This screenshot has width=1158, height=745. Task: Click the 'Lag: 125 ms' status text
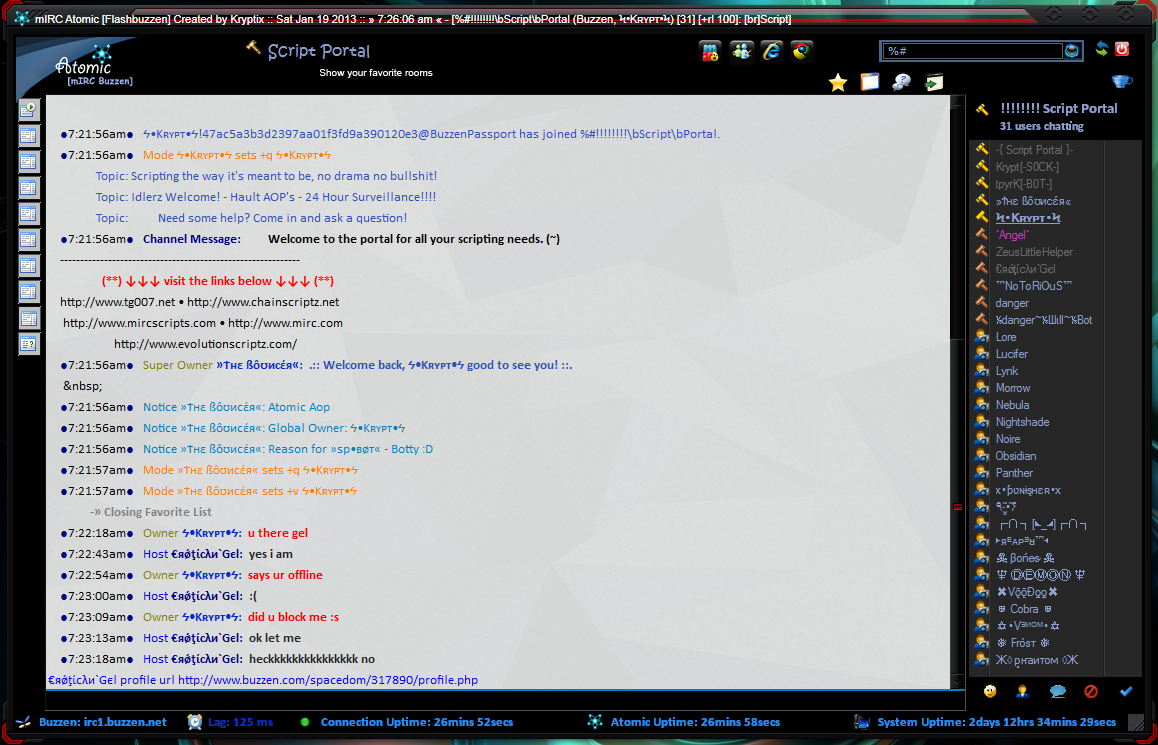click(x=241, y=722)
